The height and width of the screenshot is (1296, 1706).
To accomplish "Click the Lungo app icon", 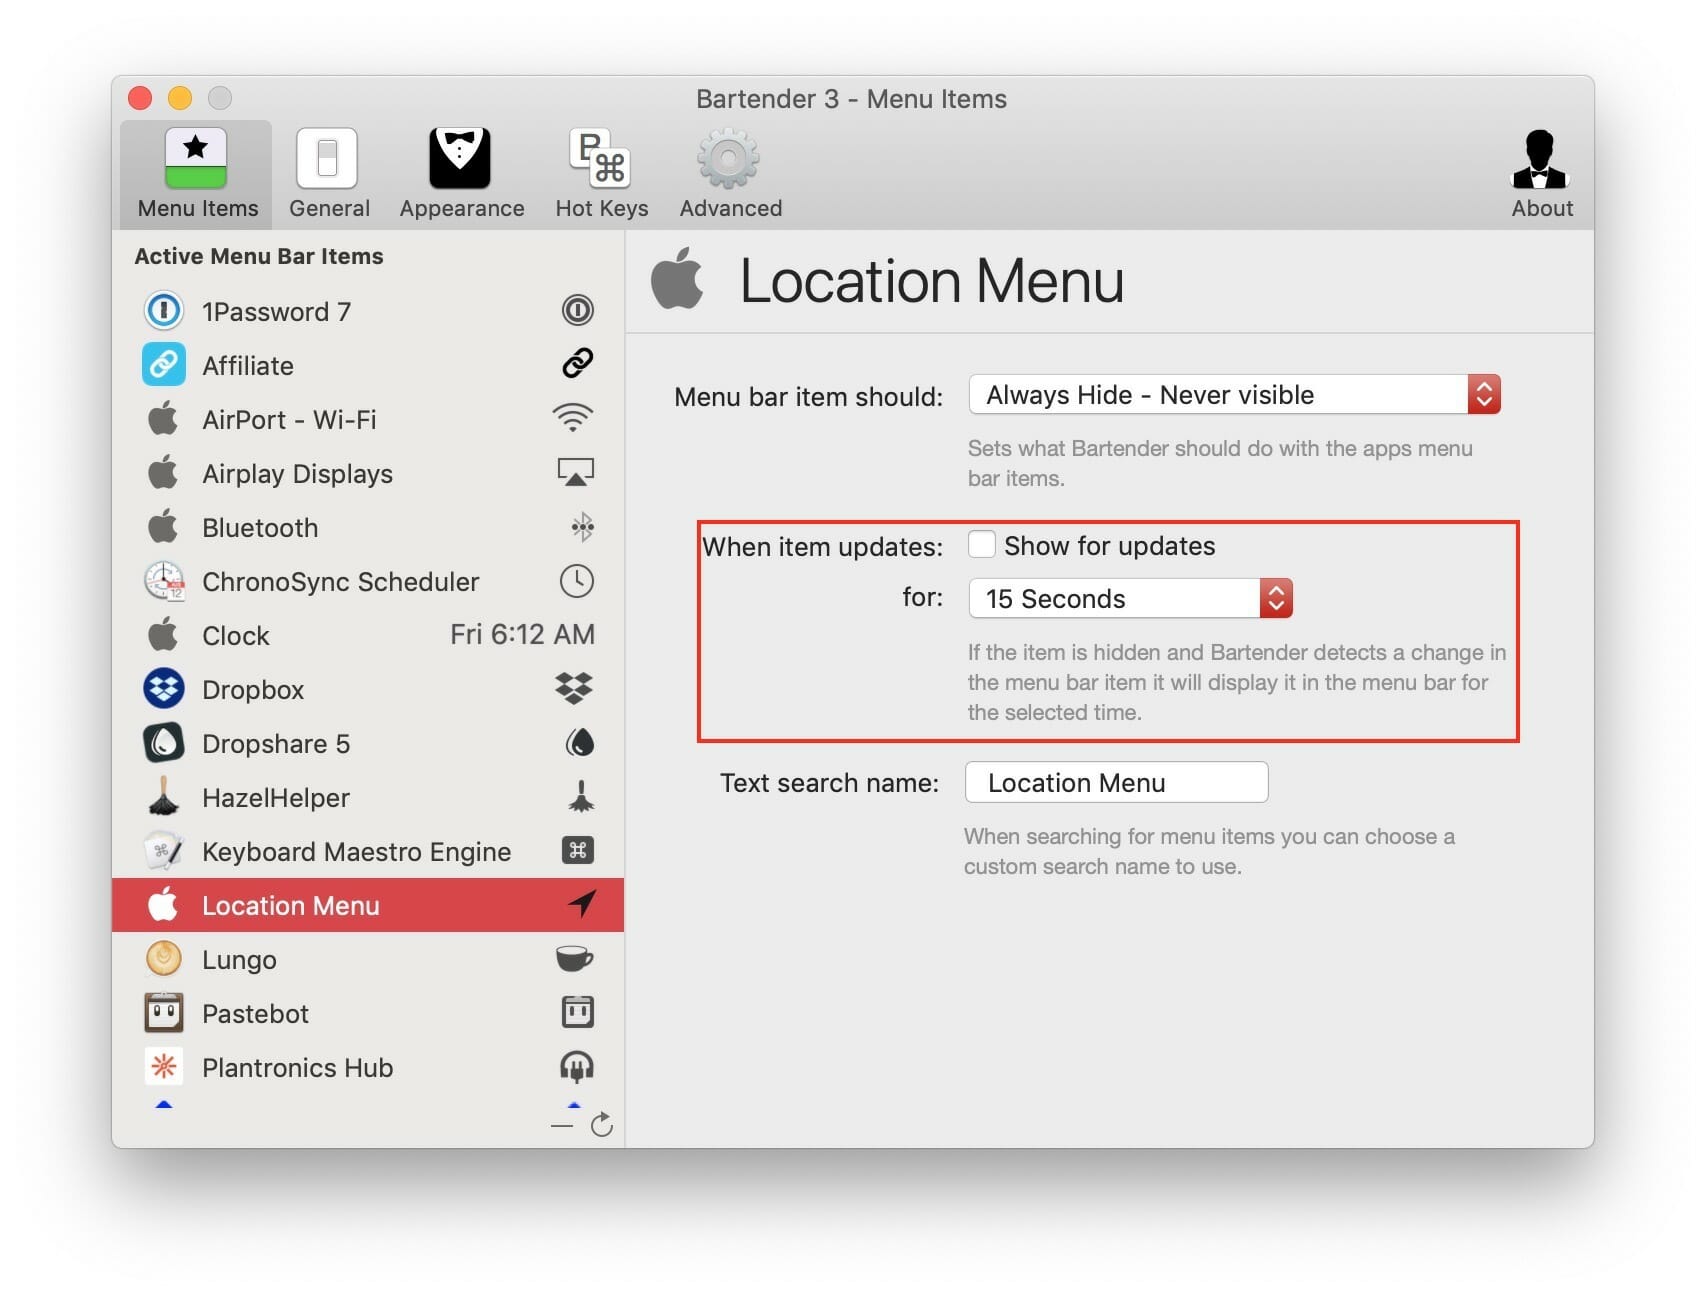I will 164,958.
